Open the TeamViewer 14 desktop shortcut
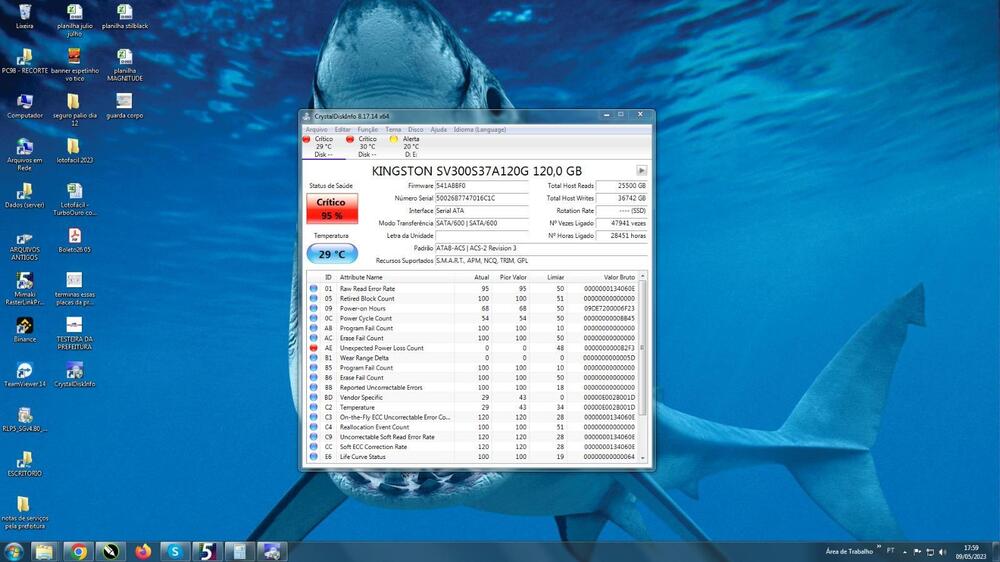This screenshot has height=562, width=1000. [24, 371]
